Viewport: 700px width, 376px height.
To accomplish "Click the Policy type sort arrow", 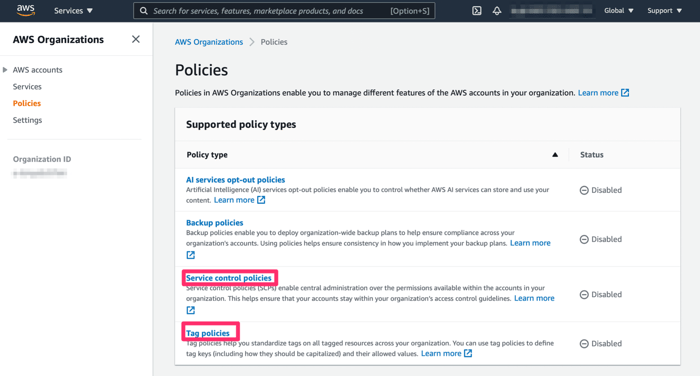I will pyautogui.click(x=555, y=155).
